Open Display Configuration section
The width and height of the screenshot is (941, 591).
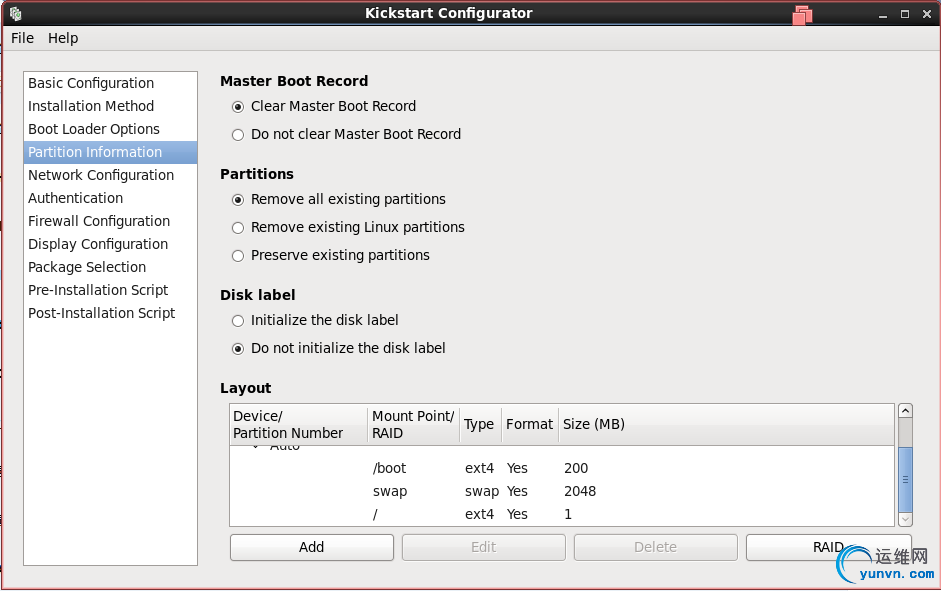coord(110,244)
